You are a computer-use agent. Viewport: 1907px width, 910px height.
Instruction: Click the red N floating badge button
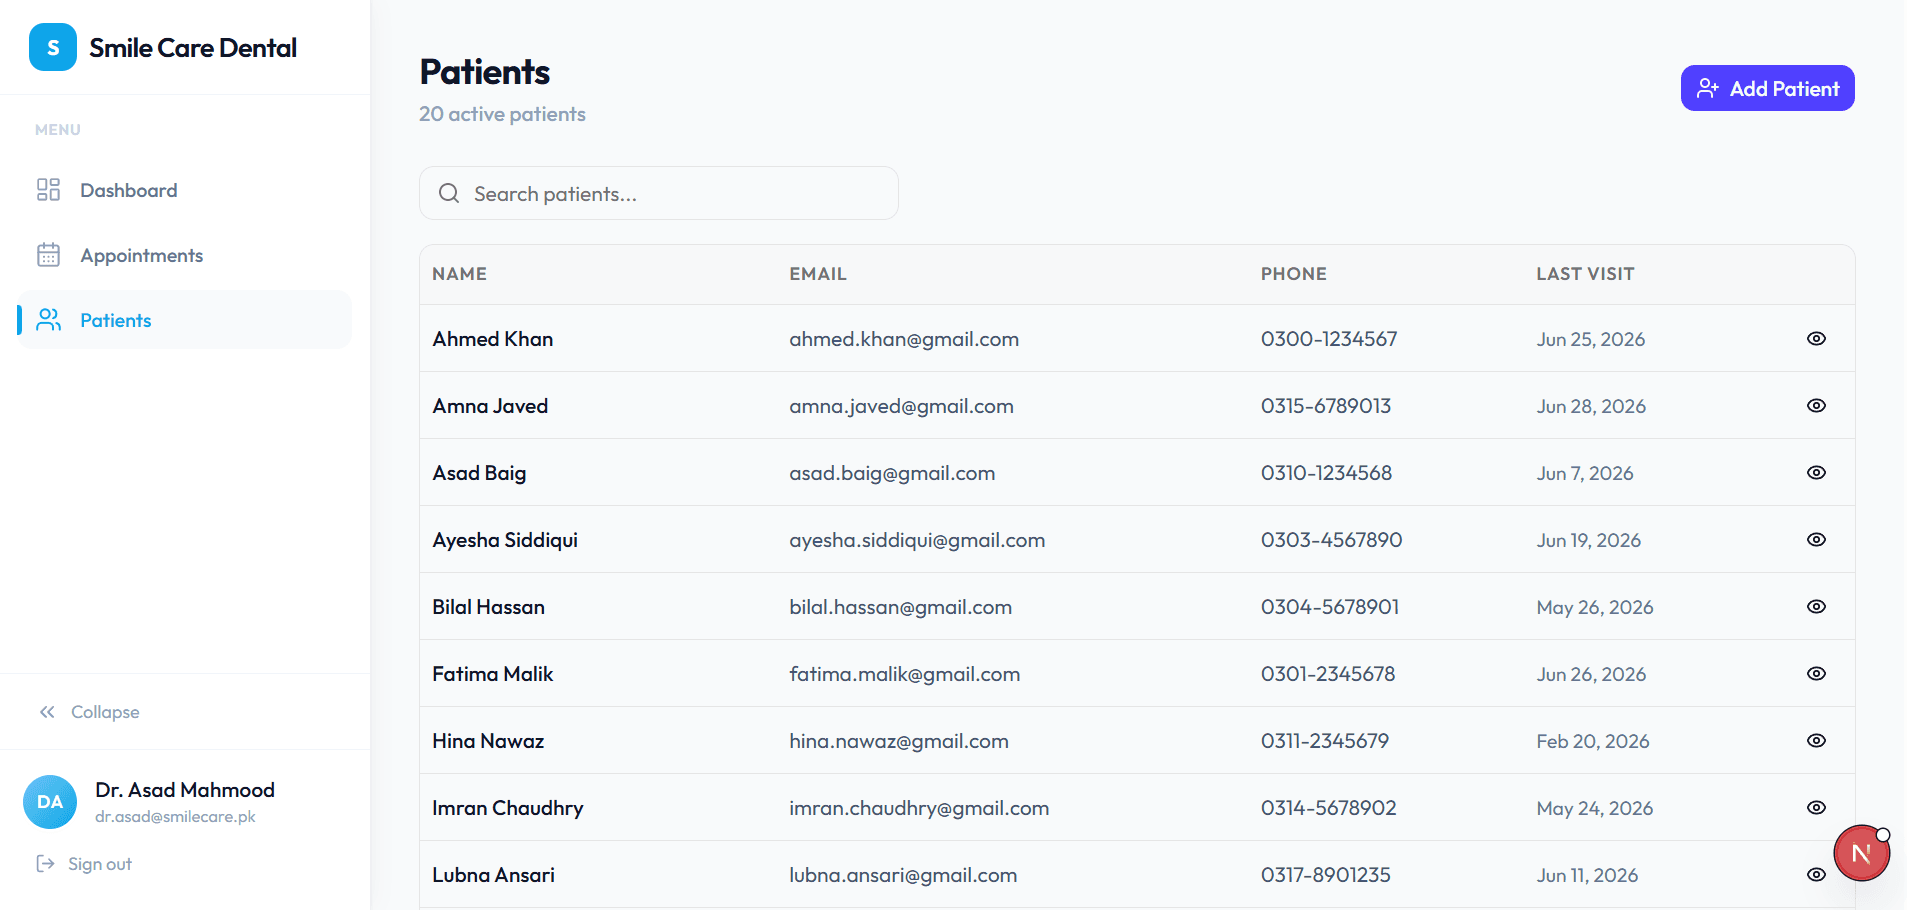pyautogui.click(x=1861, y=853)
